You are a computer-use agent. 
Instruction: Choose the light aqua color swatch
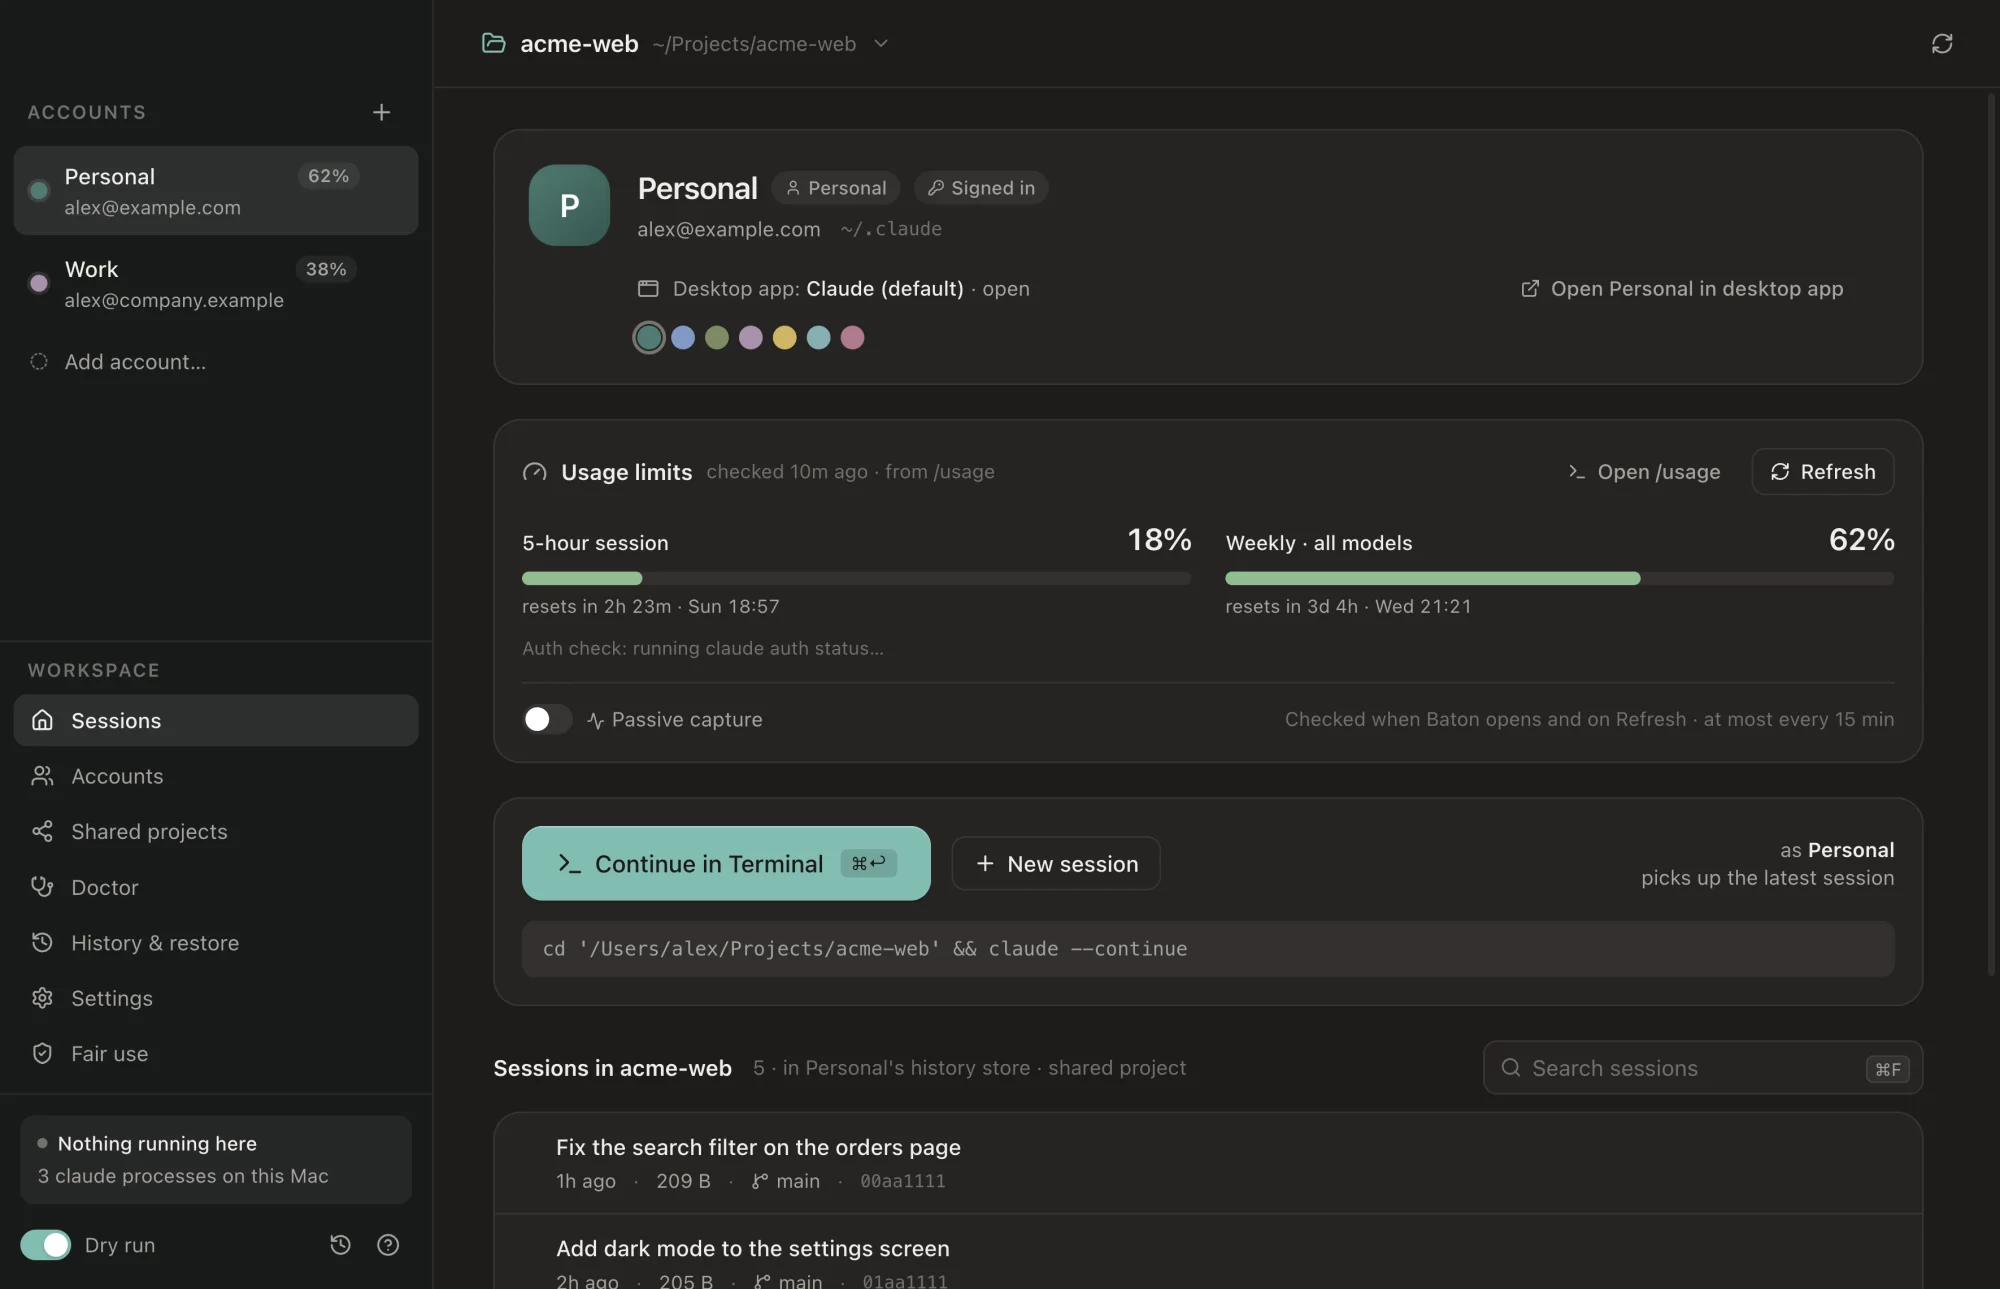819,338
